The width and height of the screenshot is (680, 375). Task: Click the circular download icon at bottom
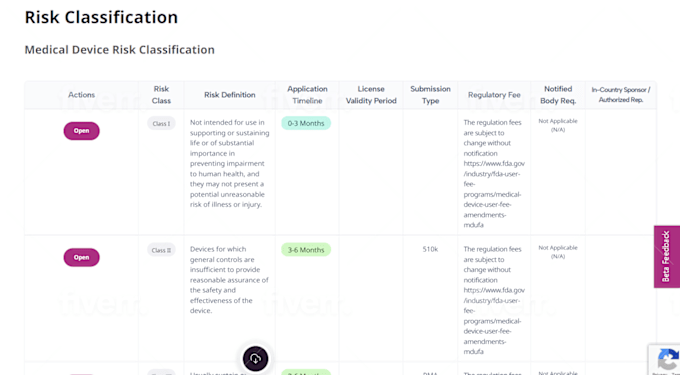255,359
